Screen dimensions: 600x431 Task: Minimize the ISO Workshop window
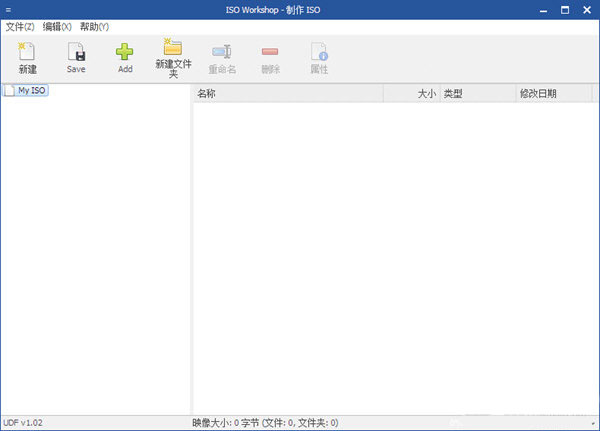[543, 10]
